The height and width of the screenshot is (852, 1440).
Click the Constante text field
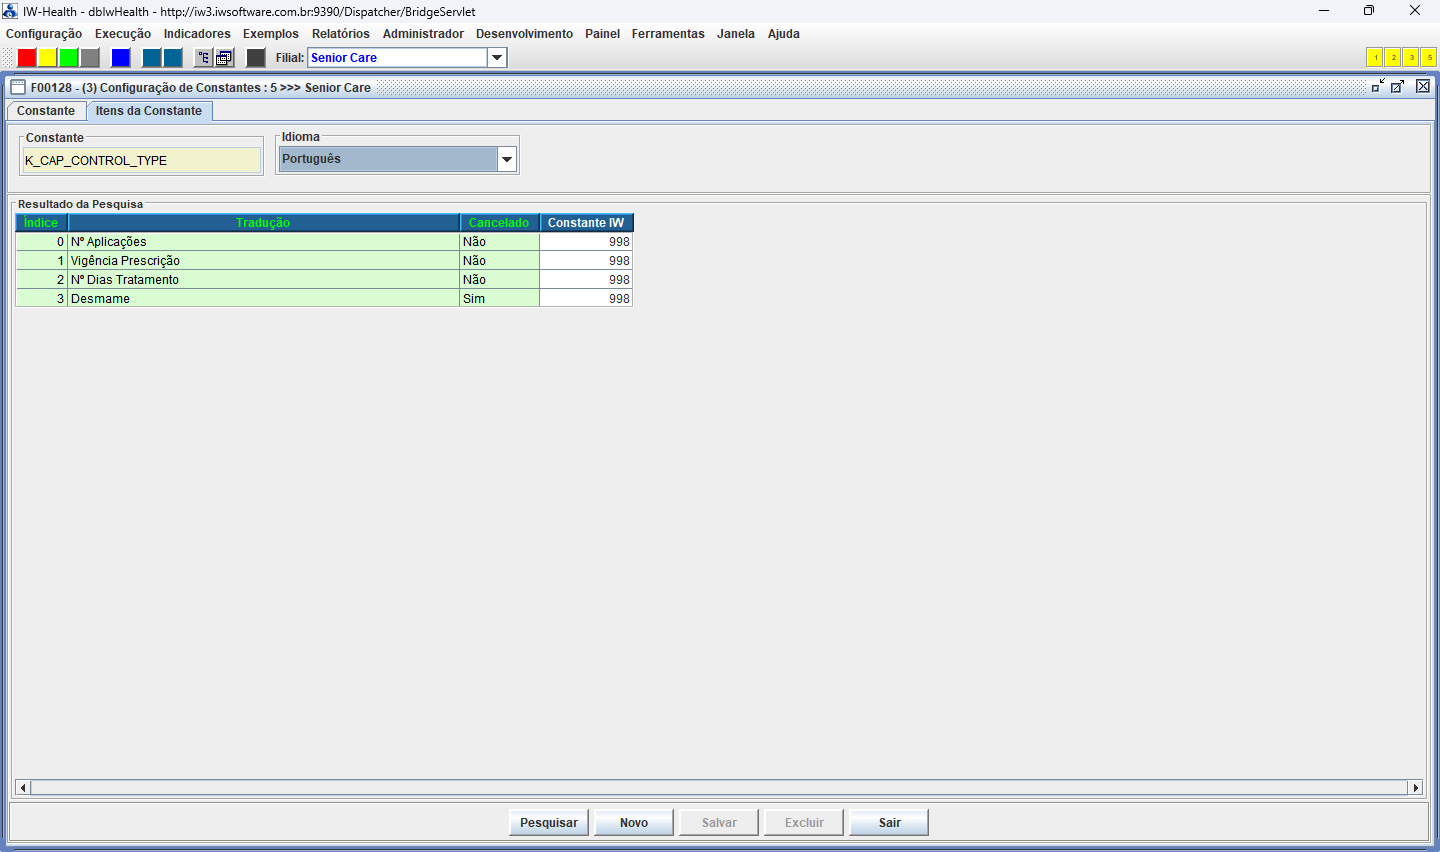[141, 160]
